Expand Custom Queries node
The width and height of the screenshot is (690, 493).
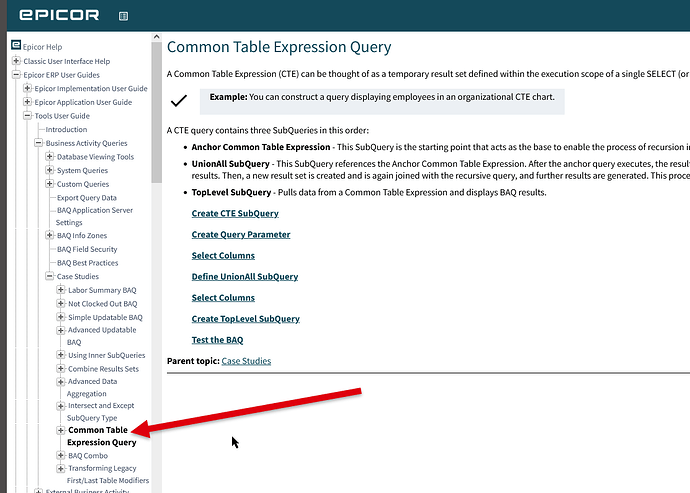tap(50, 184)
